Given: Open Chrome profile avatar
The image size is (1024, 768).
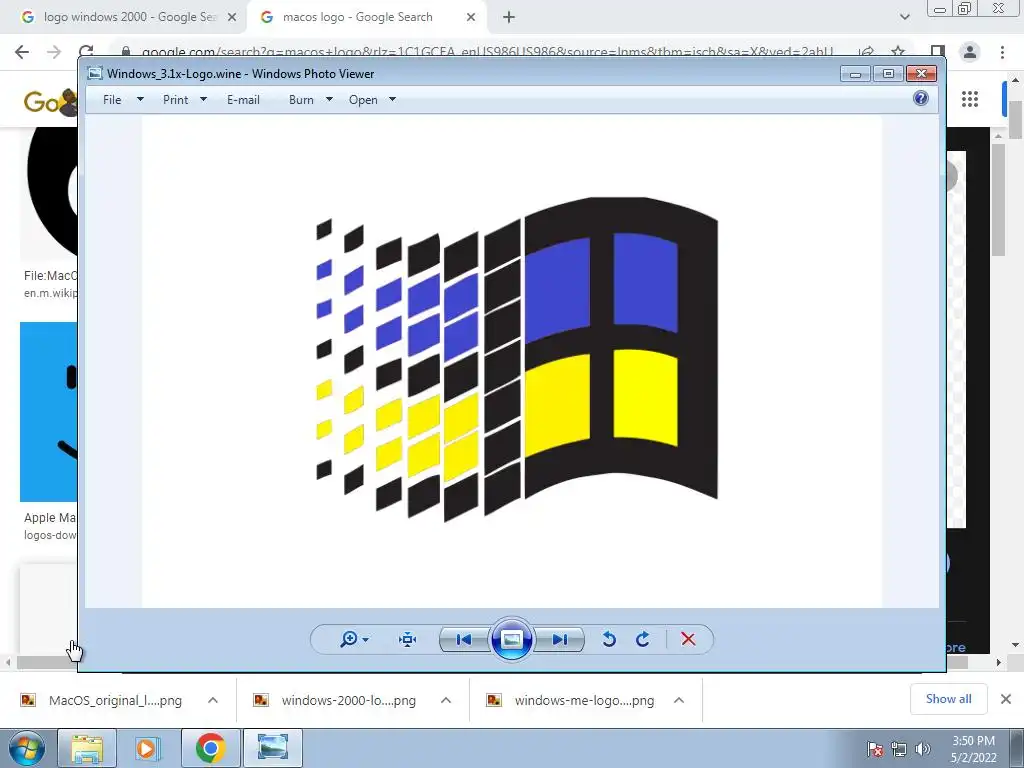Looking at the screenshot, I should coord(970,52).
